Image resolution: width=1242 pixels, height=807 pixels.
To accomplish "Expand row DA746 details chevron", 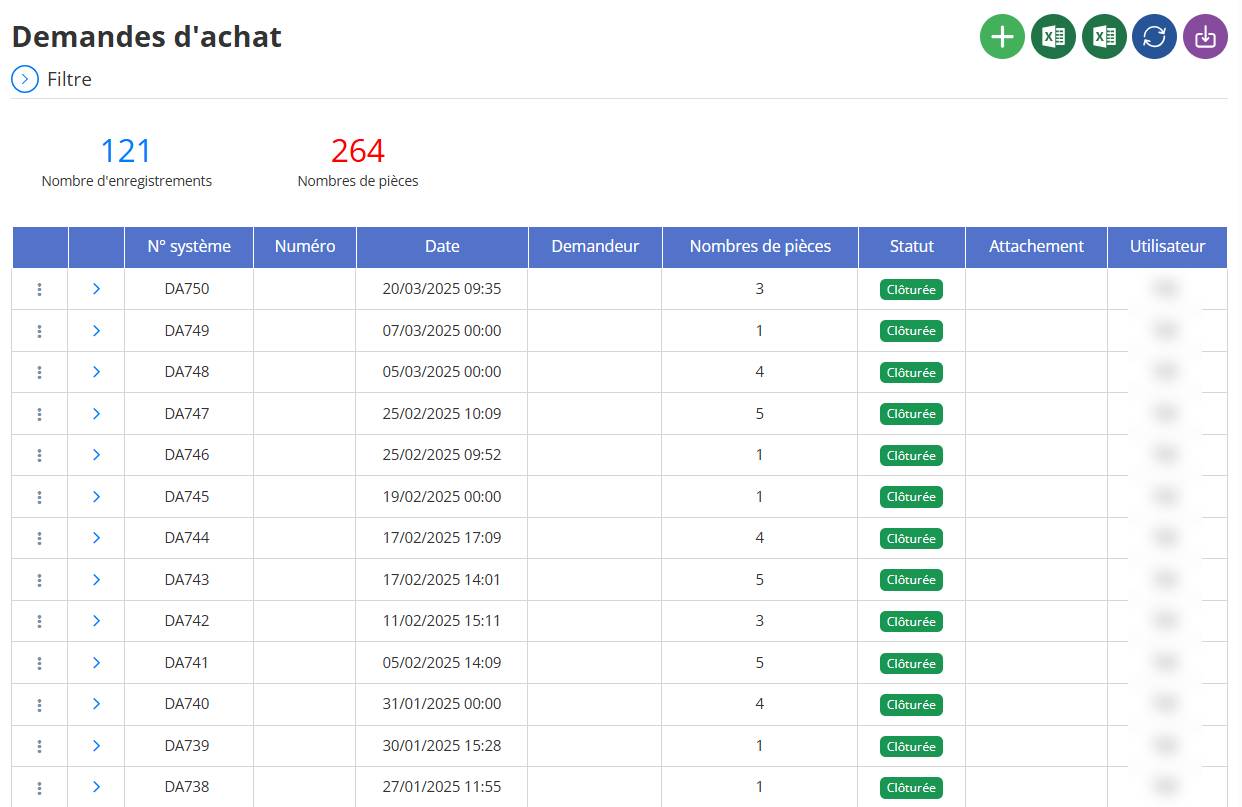I will coord(96,455).
